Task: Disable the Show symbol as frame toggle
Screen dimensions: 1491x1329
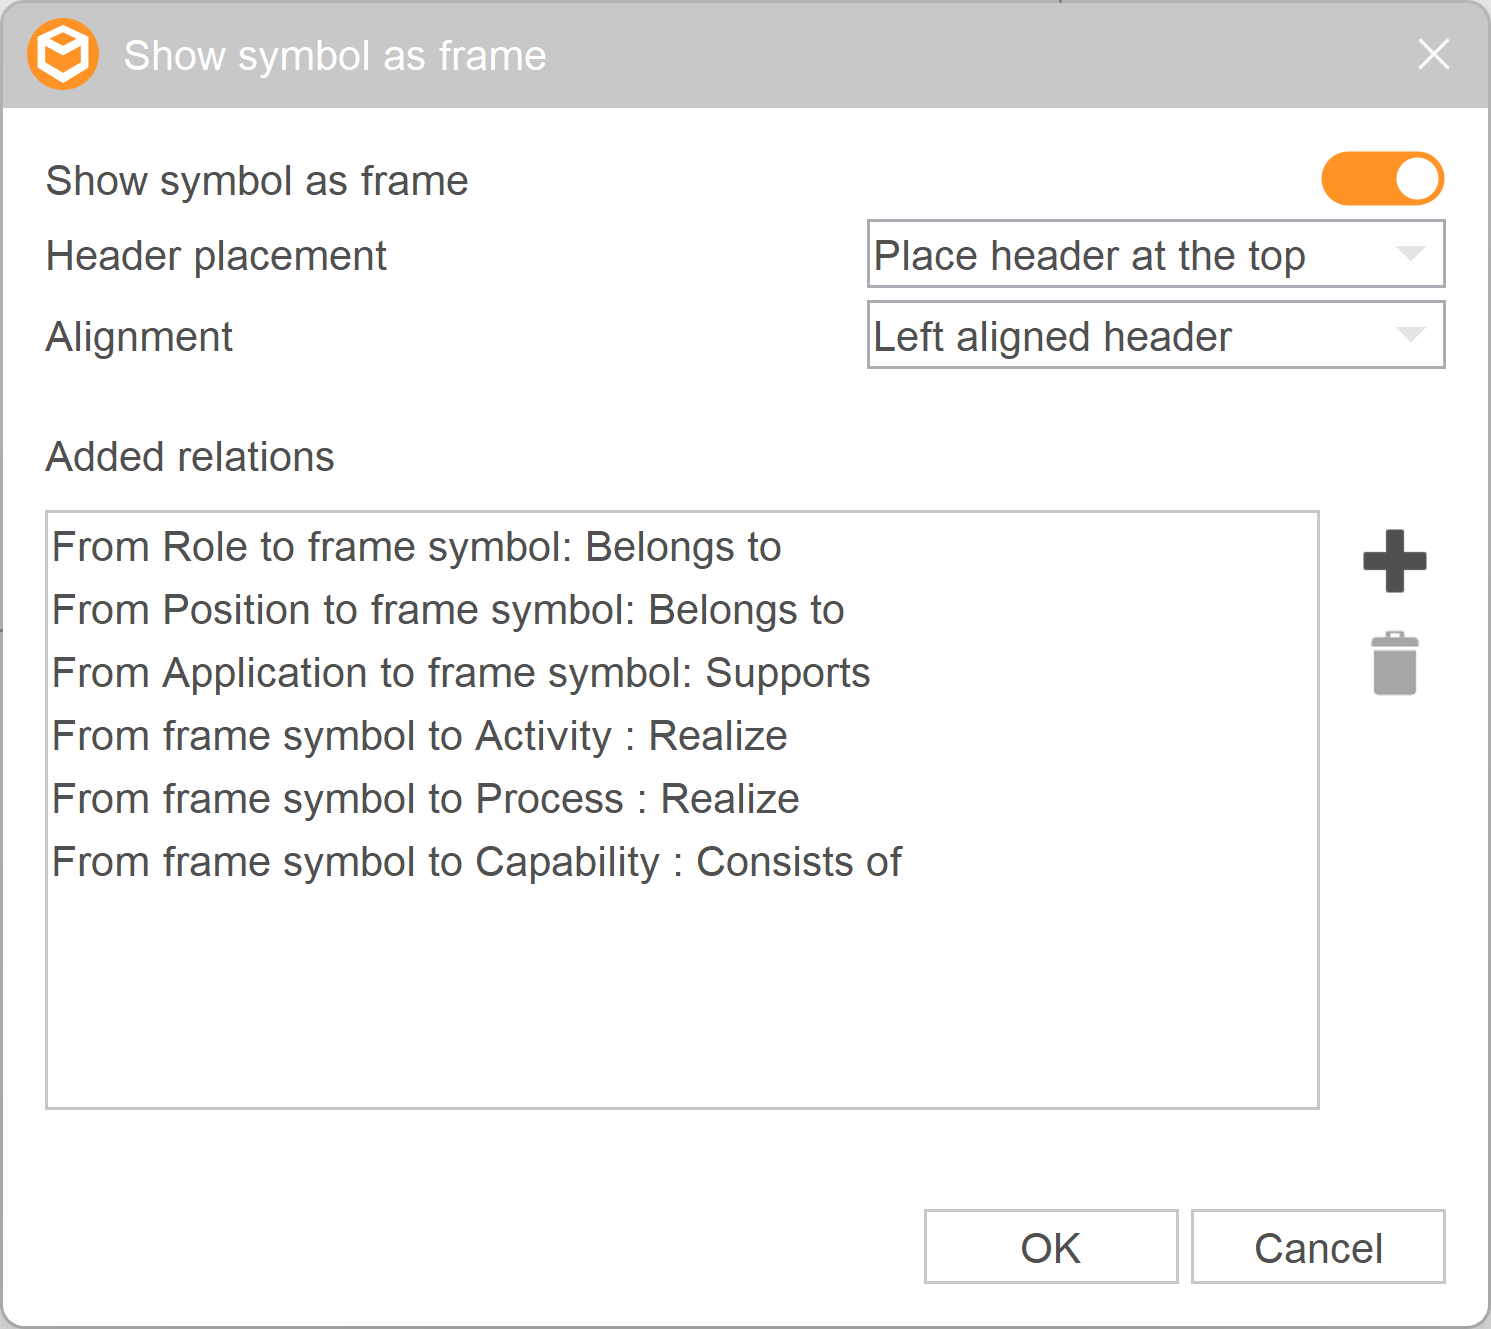Action: tap(1382, 179)
